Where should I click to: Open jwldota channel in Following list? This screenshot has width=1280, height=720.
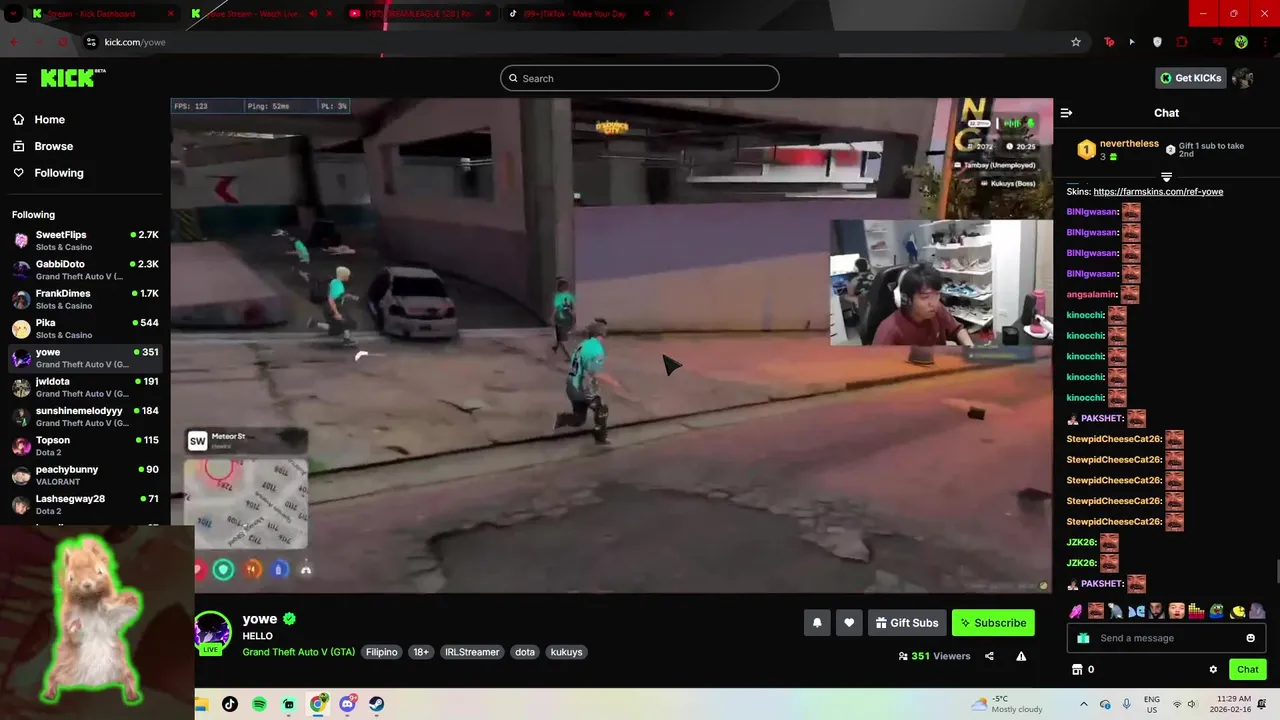coord(85,387)
